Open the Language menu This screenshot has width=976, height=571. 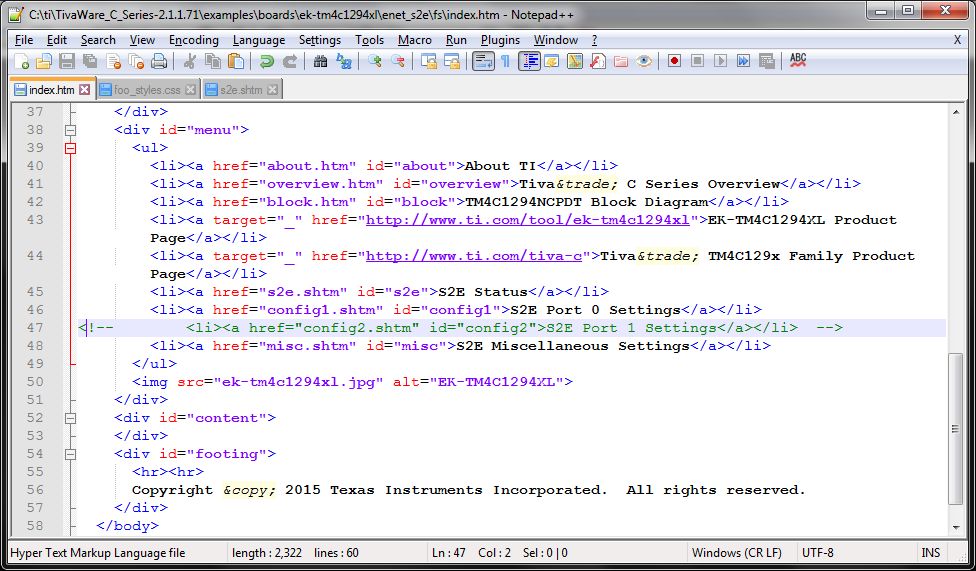pos(258,40)
